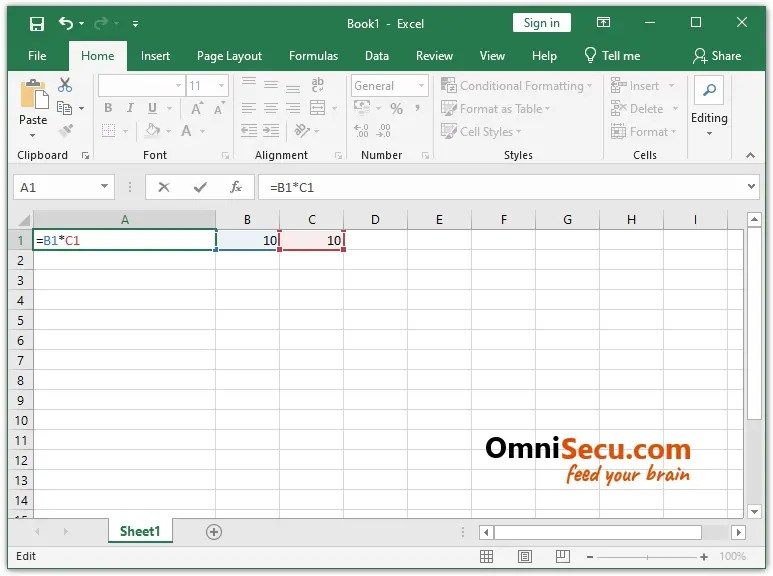
Task: Open the Editing group menu
Action: (x=709, y=107)
